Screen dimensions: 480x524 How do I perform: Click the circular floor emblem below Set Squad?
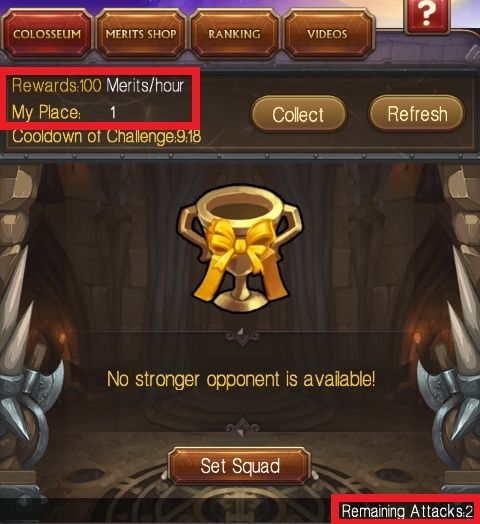pyautogui.click(x=240, y=501)
